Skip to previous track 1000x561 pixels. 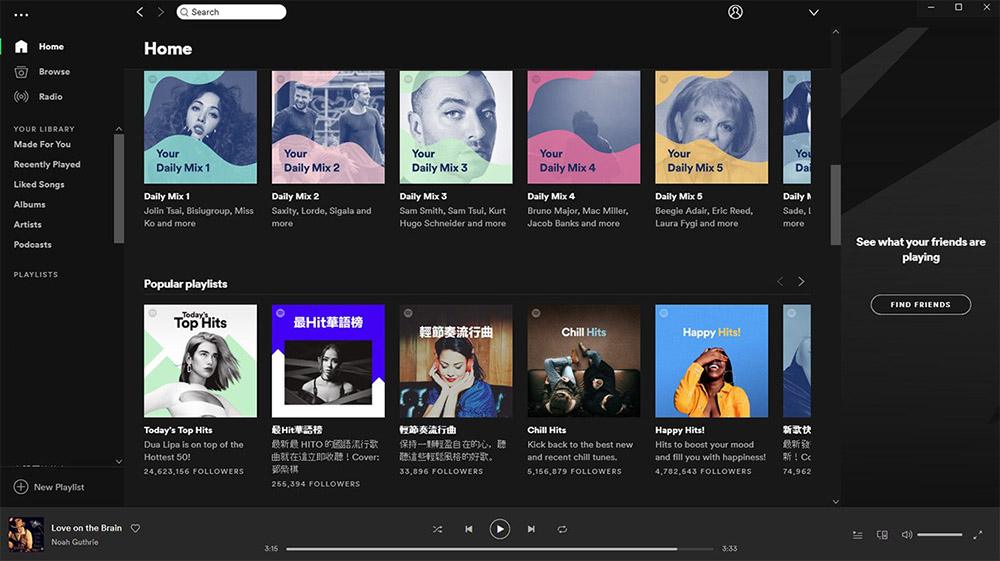pos(469,529)
